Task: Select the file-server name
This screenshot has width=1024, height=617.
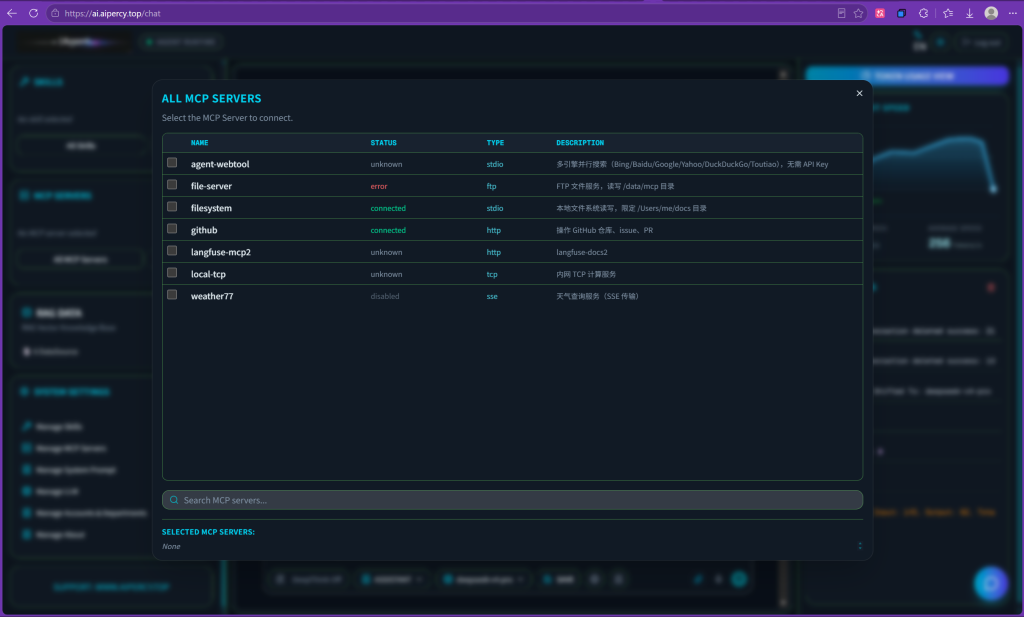Action: tap(211, 186)
